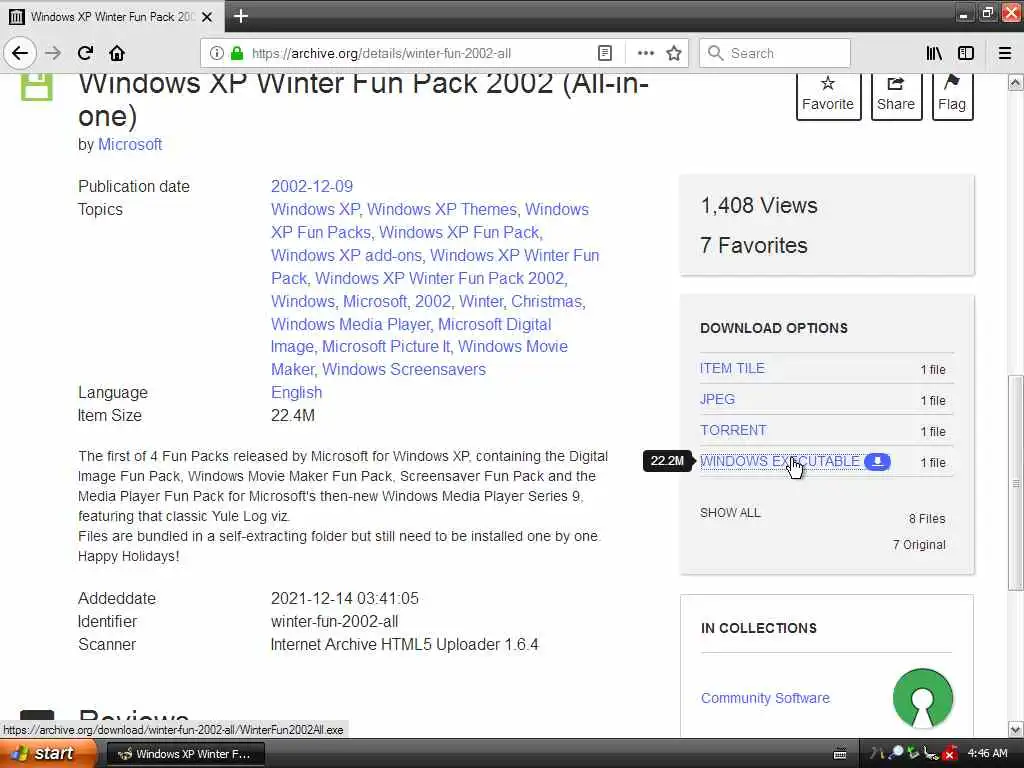The height and width of the screenshot is (768, 1024).
Task: Open the Windows XP add-ons topic
Action: click(346, 255)
